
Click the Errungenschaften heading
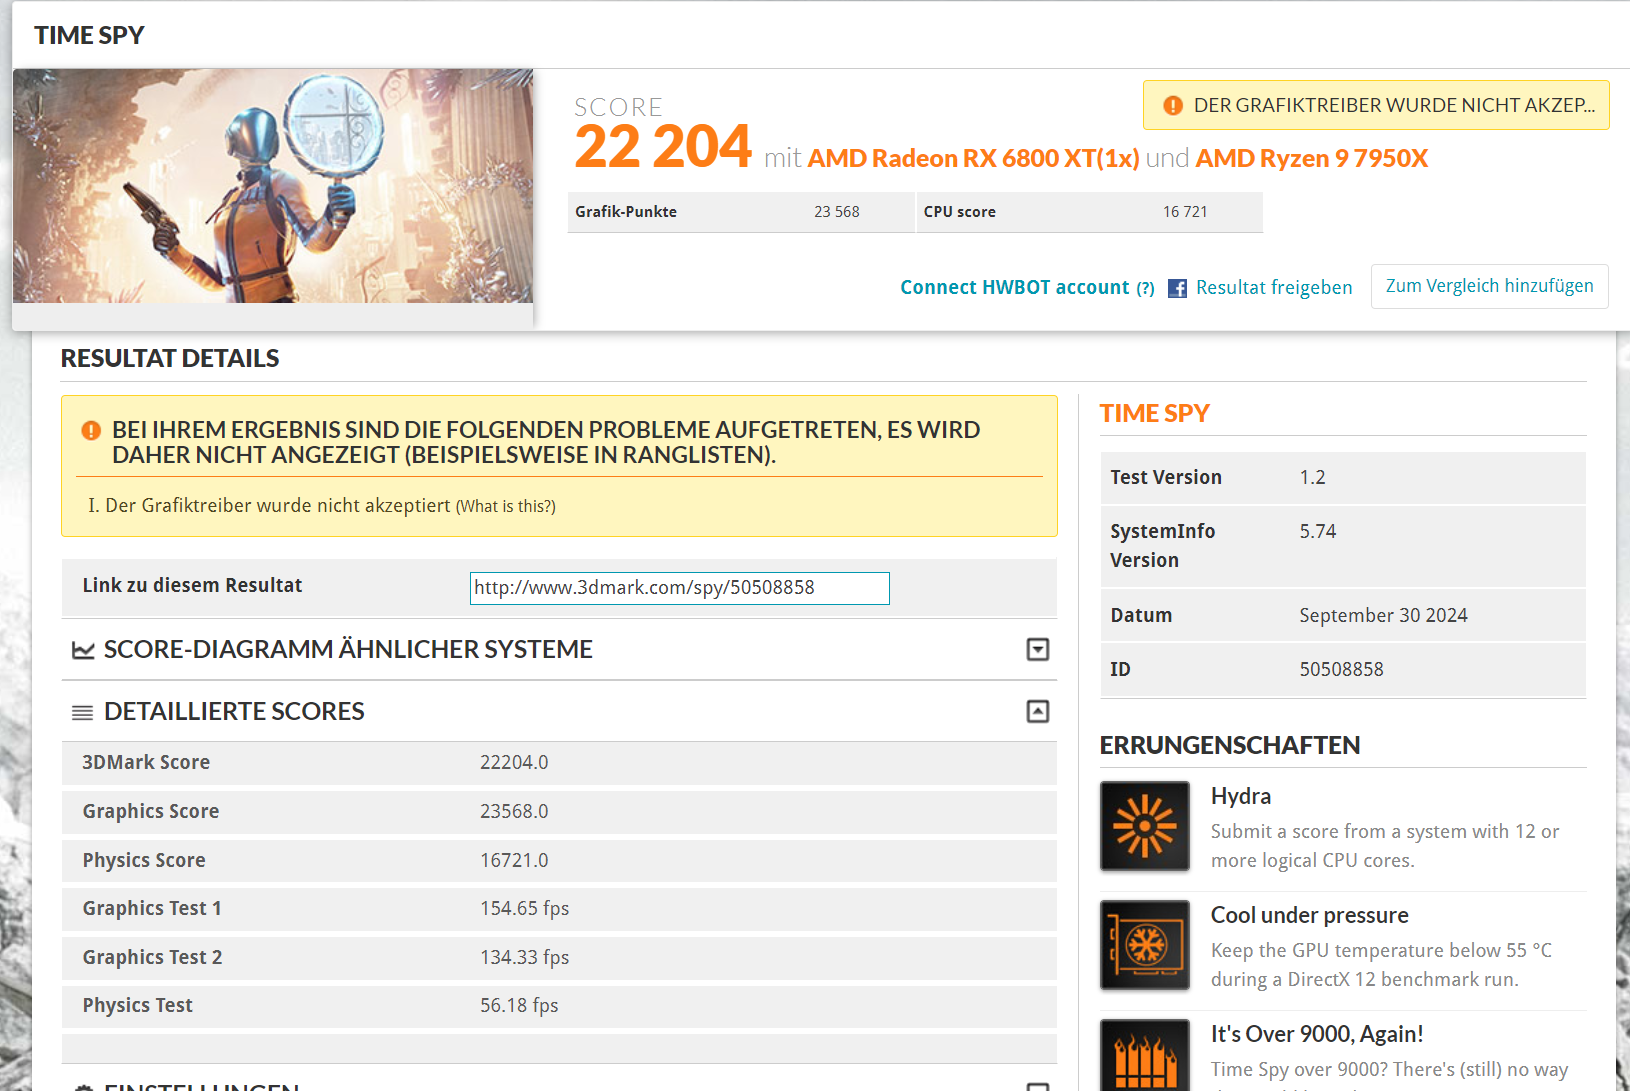click(1230, 745)
